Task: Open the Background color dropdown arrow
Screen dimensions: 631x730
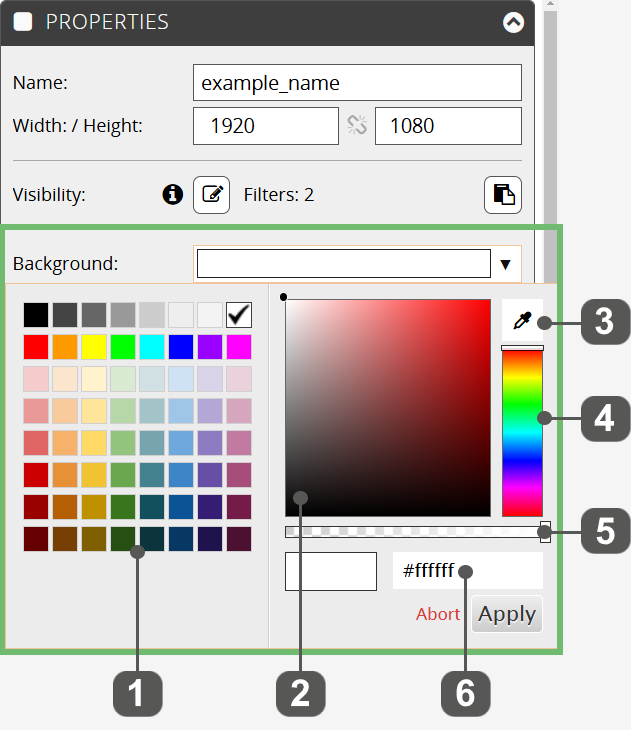Action: (x=506, y=264)
